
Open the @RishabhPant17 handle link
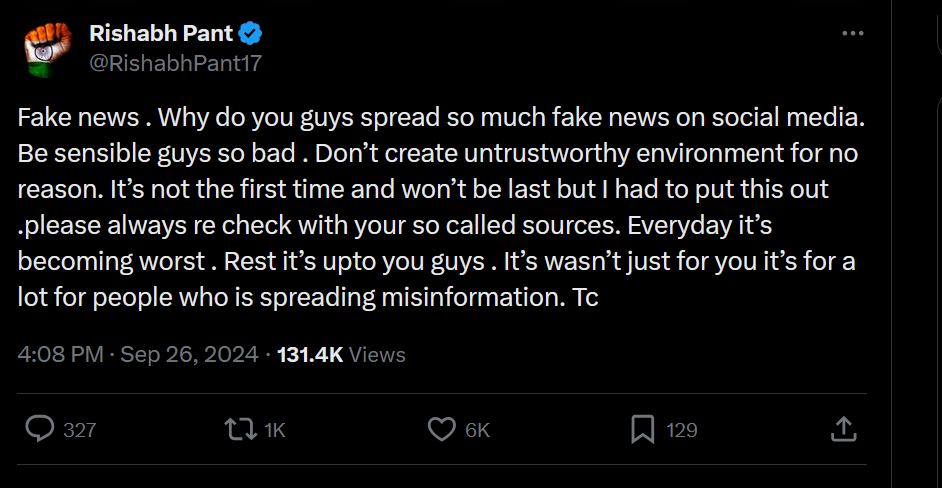(176, 62)
